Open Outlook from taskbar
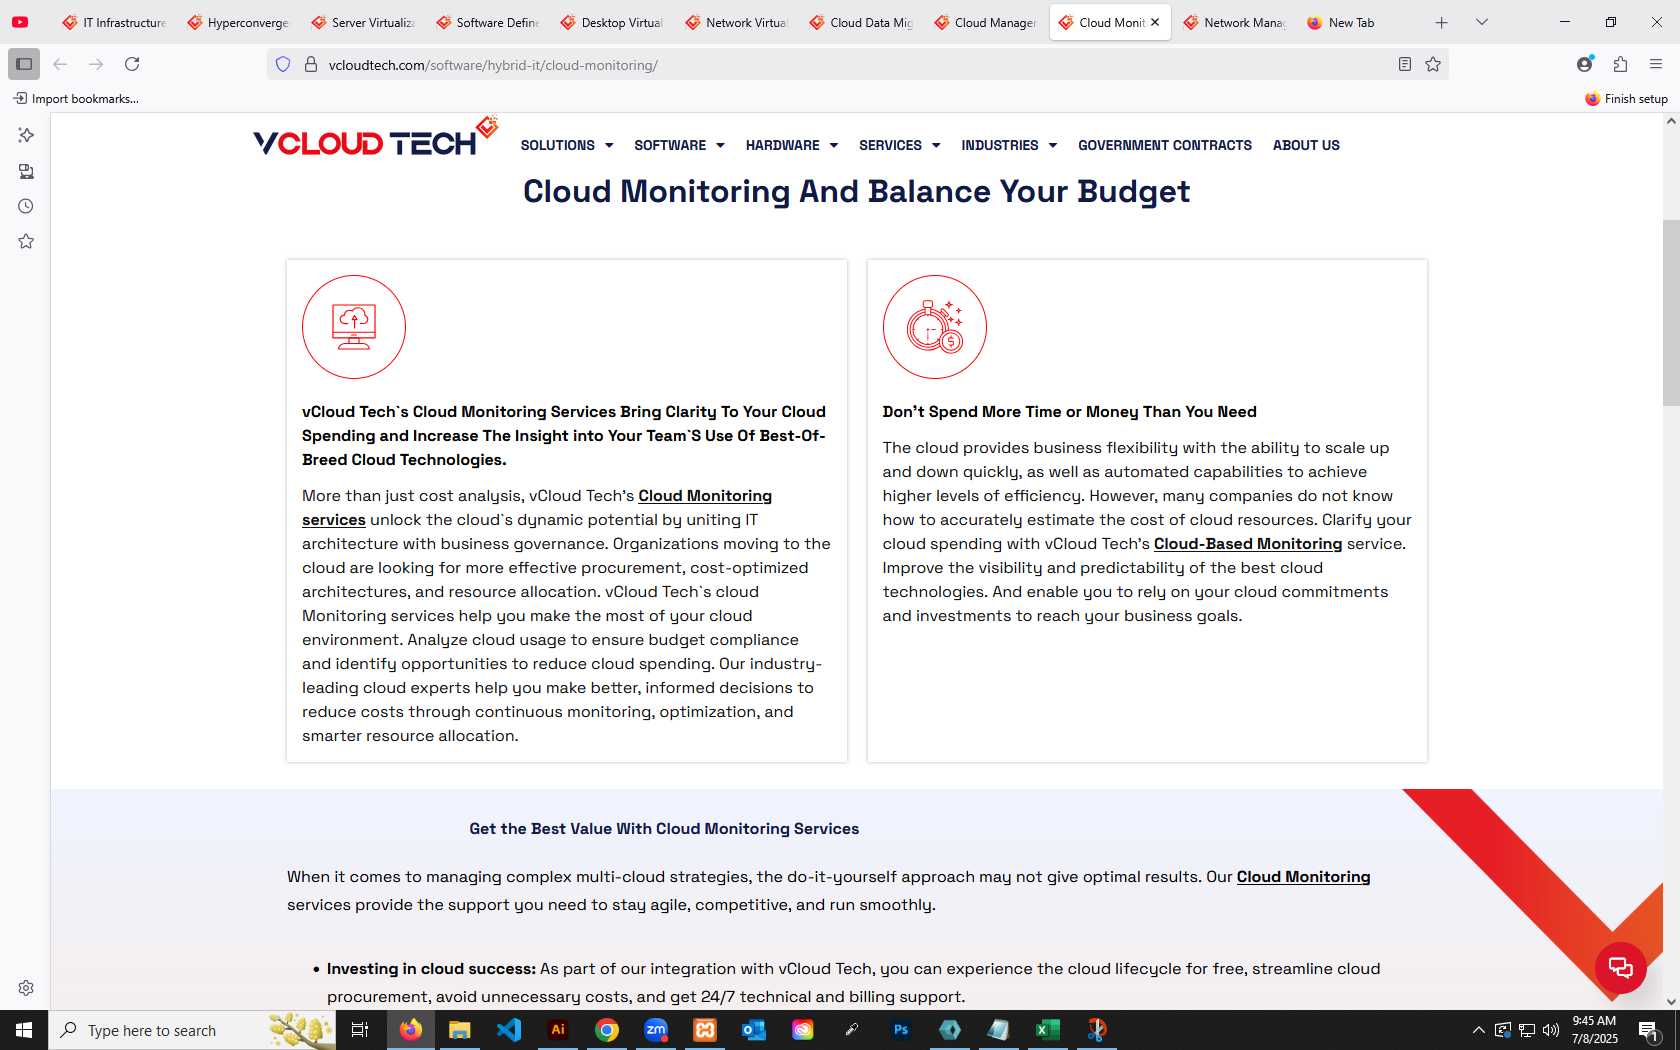The image size is (1680, 1050). pos(754,1030)
